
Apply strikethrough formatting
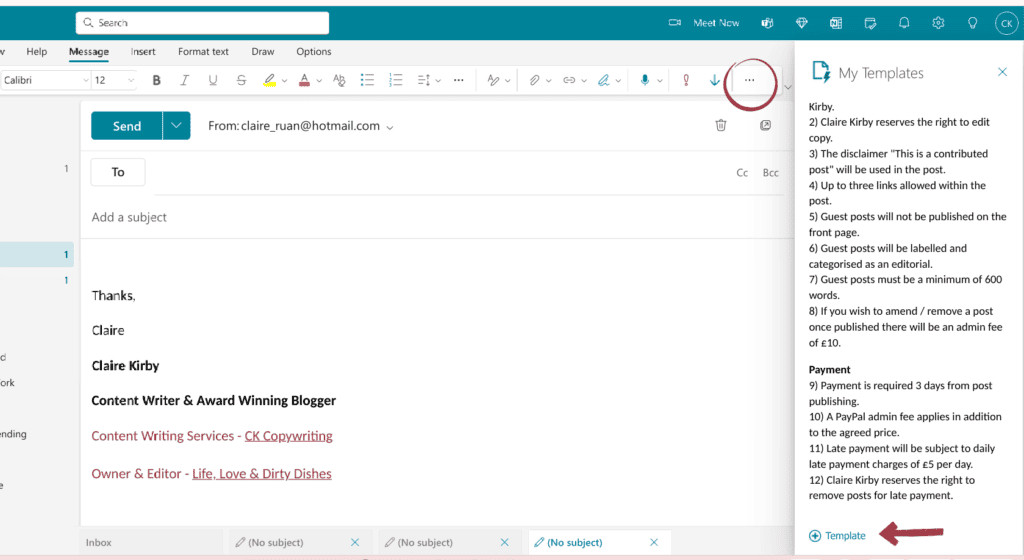point(241,80)
